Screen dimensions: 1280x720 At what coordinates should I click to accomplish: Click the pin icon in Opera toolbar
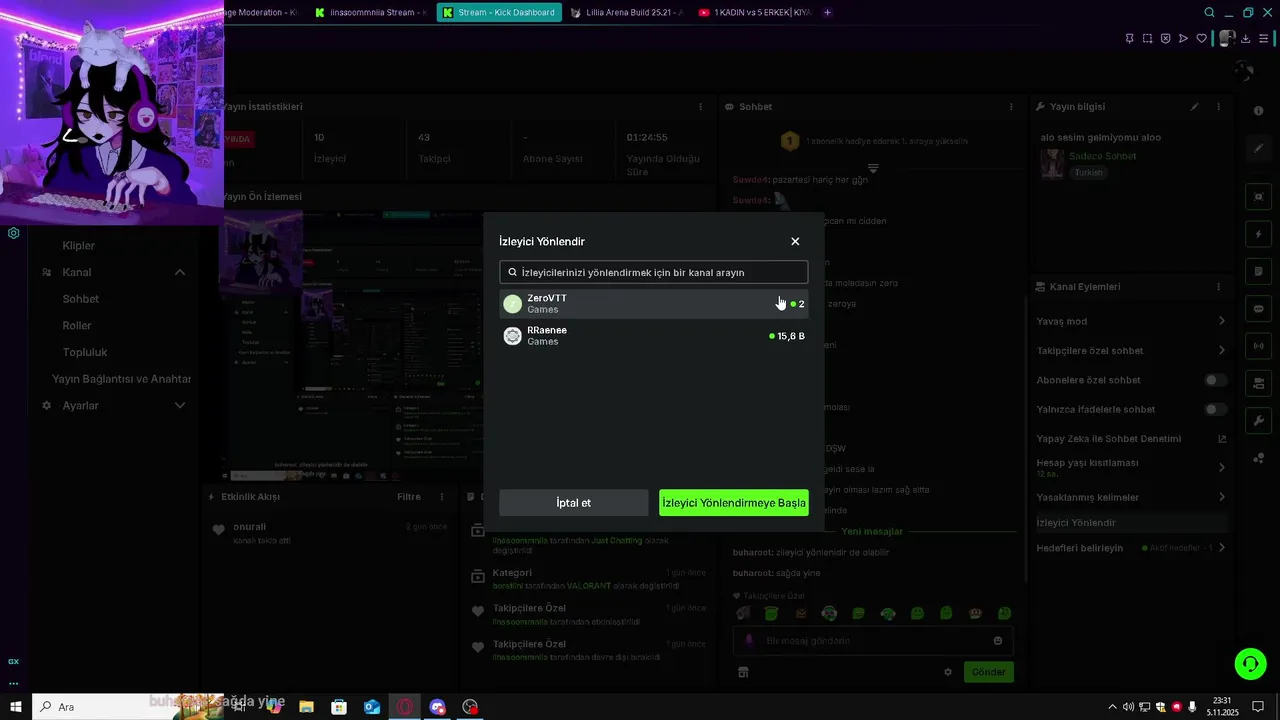[x=1129, y=38]
